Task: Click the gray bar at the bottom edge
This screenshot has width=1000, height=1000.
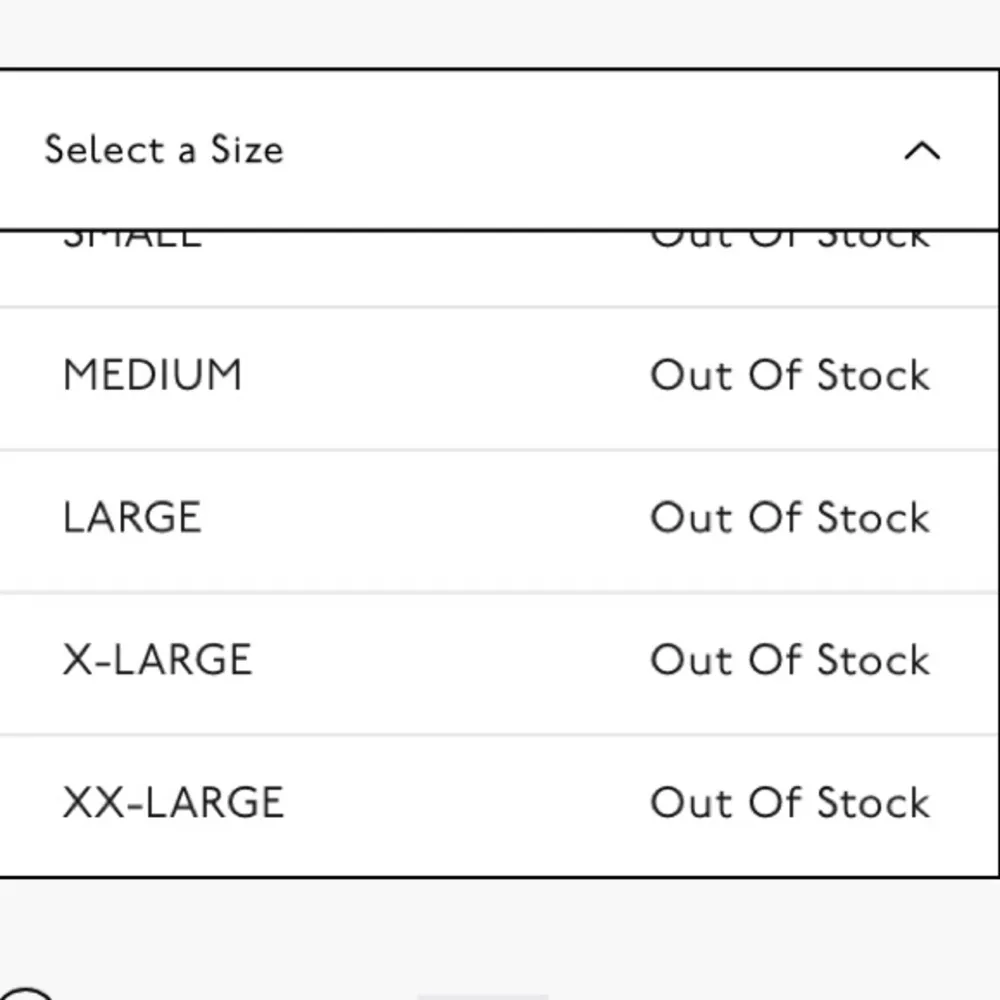Action: [x=482, y=996]
